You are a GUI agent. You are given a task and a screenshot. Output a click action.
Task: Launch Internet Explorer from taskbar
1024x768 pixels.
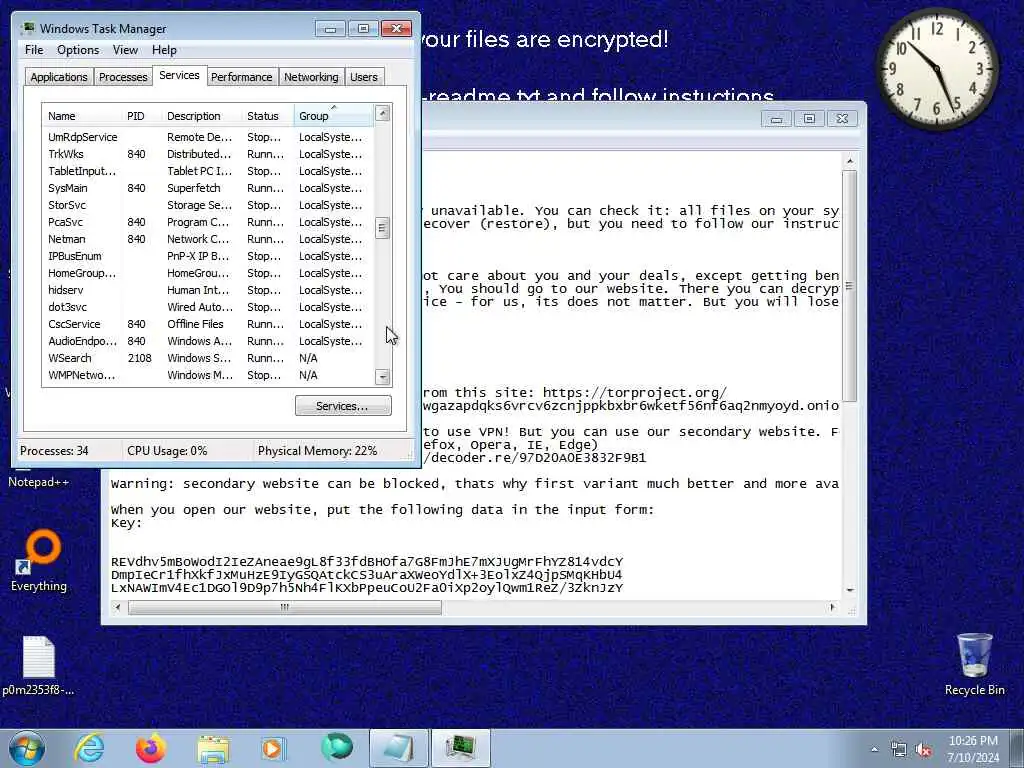click(89, 748)
